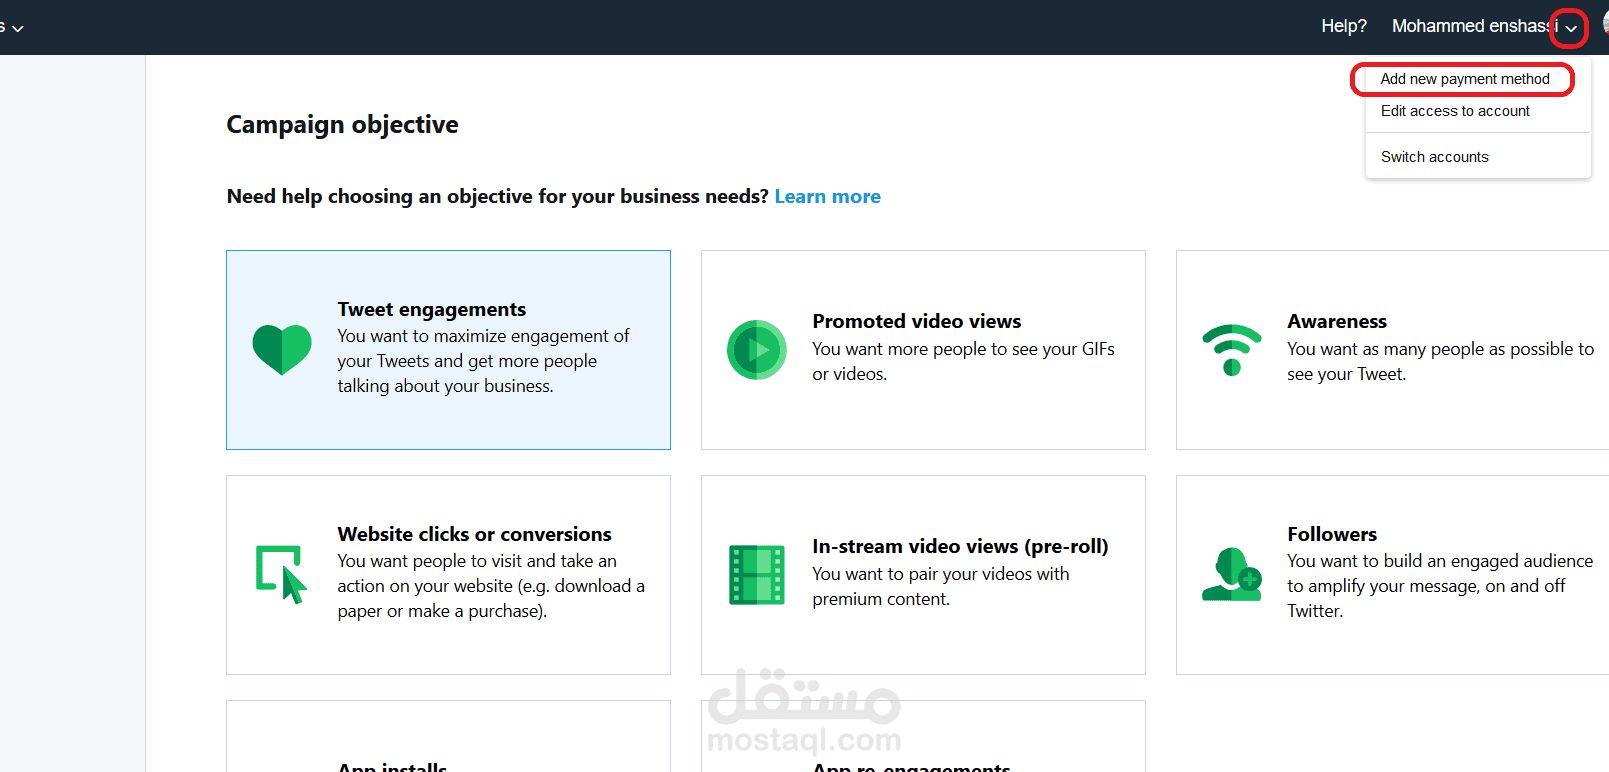The height and width of the screenshot is (772, 1609).
Task: Choose Edit access to account
Action: click(x=1455, y=111)
